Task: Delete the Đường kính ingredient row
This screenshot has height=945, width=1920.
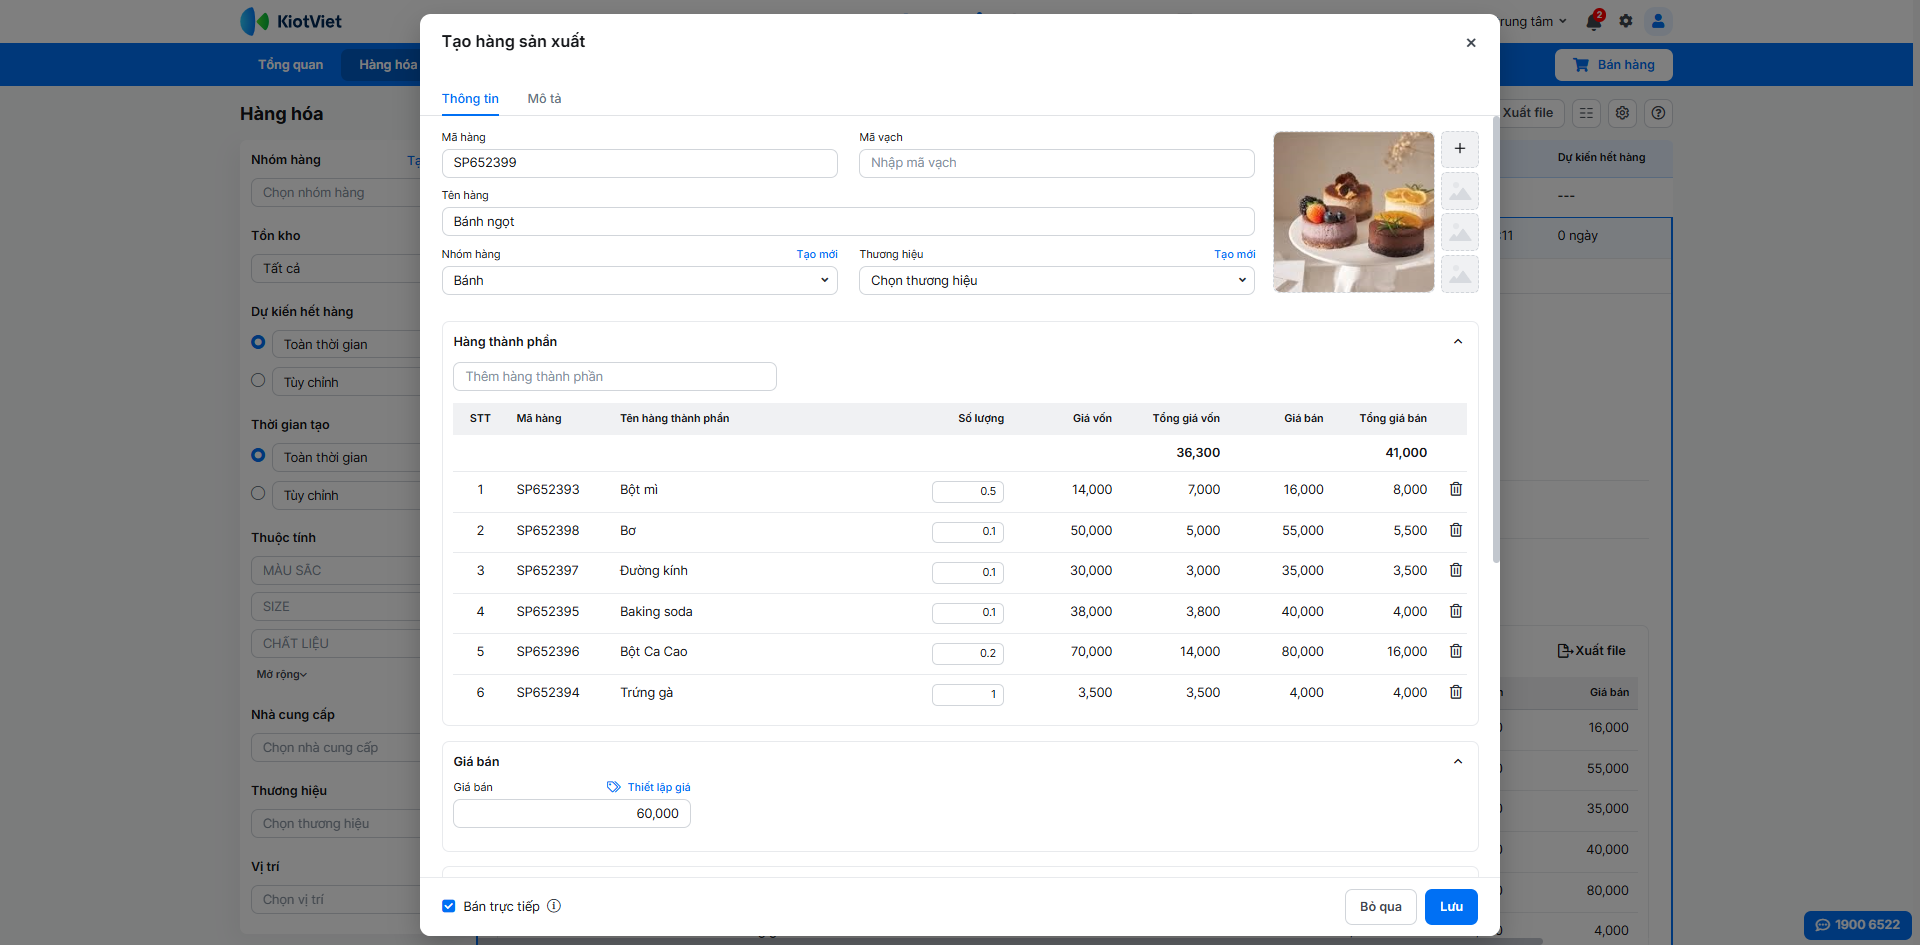Action: pyautogui.click(x=1456, y=570)
